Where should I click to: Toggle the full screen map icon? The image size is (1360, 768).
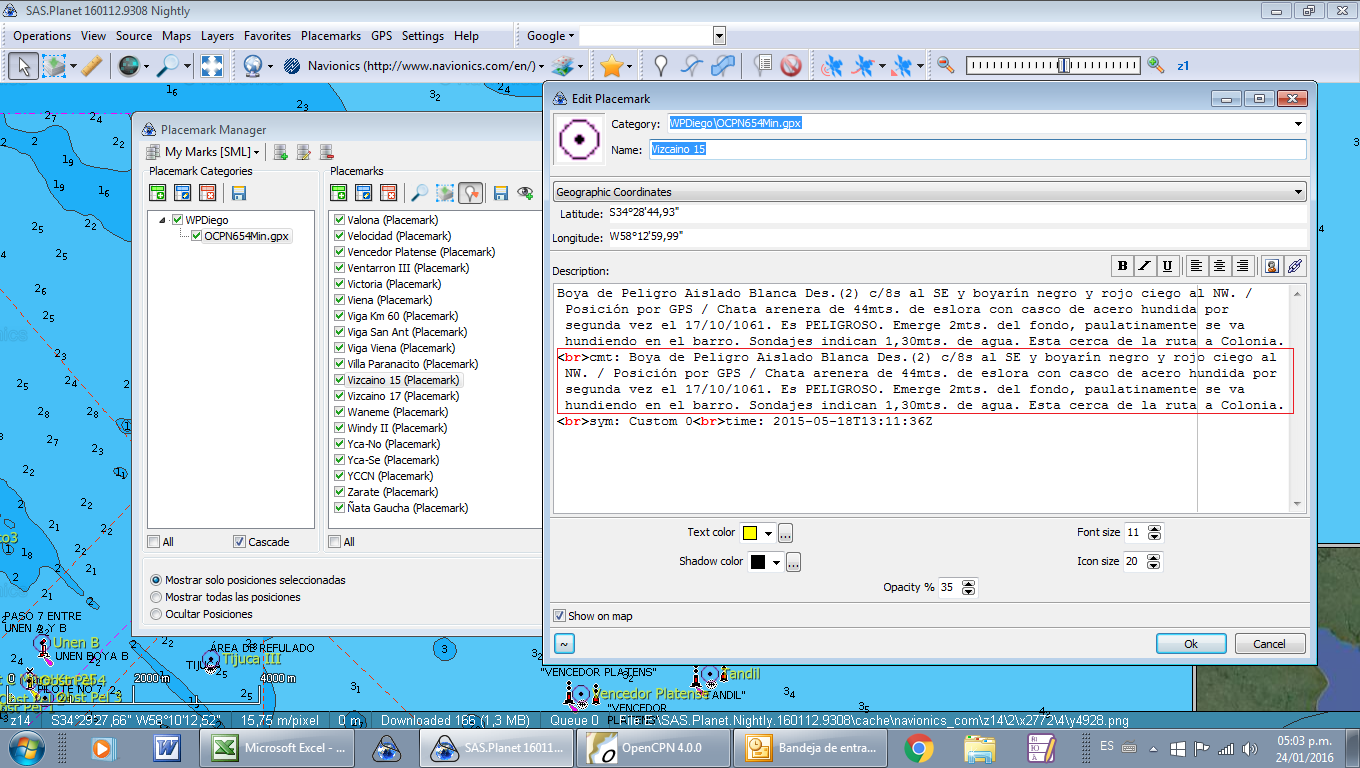(x=212, y=66)
